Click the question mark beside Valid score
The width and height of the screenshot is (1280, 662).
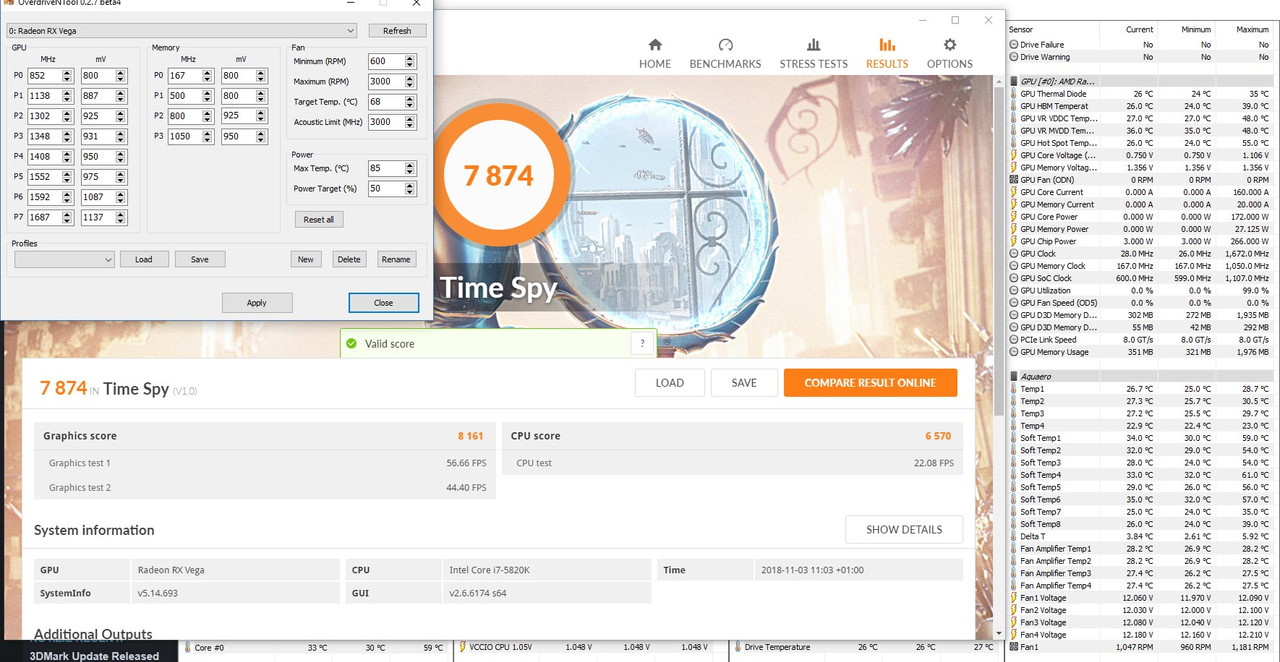click(643, 343)
